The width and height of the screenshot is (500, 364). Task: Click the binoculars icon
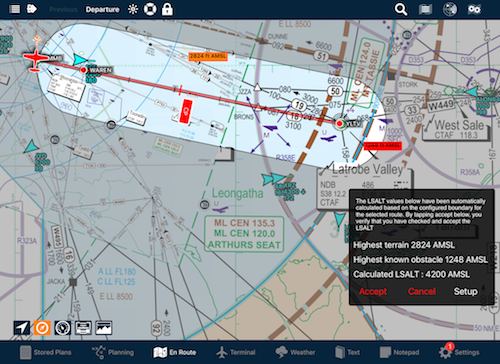tap(474, 9)
